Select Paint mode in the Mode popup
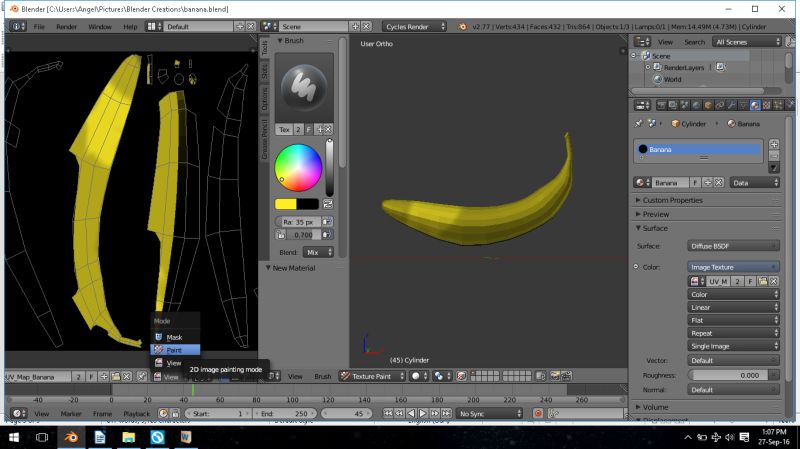Screen dimensions: 800x449 pyautogui.click(x=175, y=350)
